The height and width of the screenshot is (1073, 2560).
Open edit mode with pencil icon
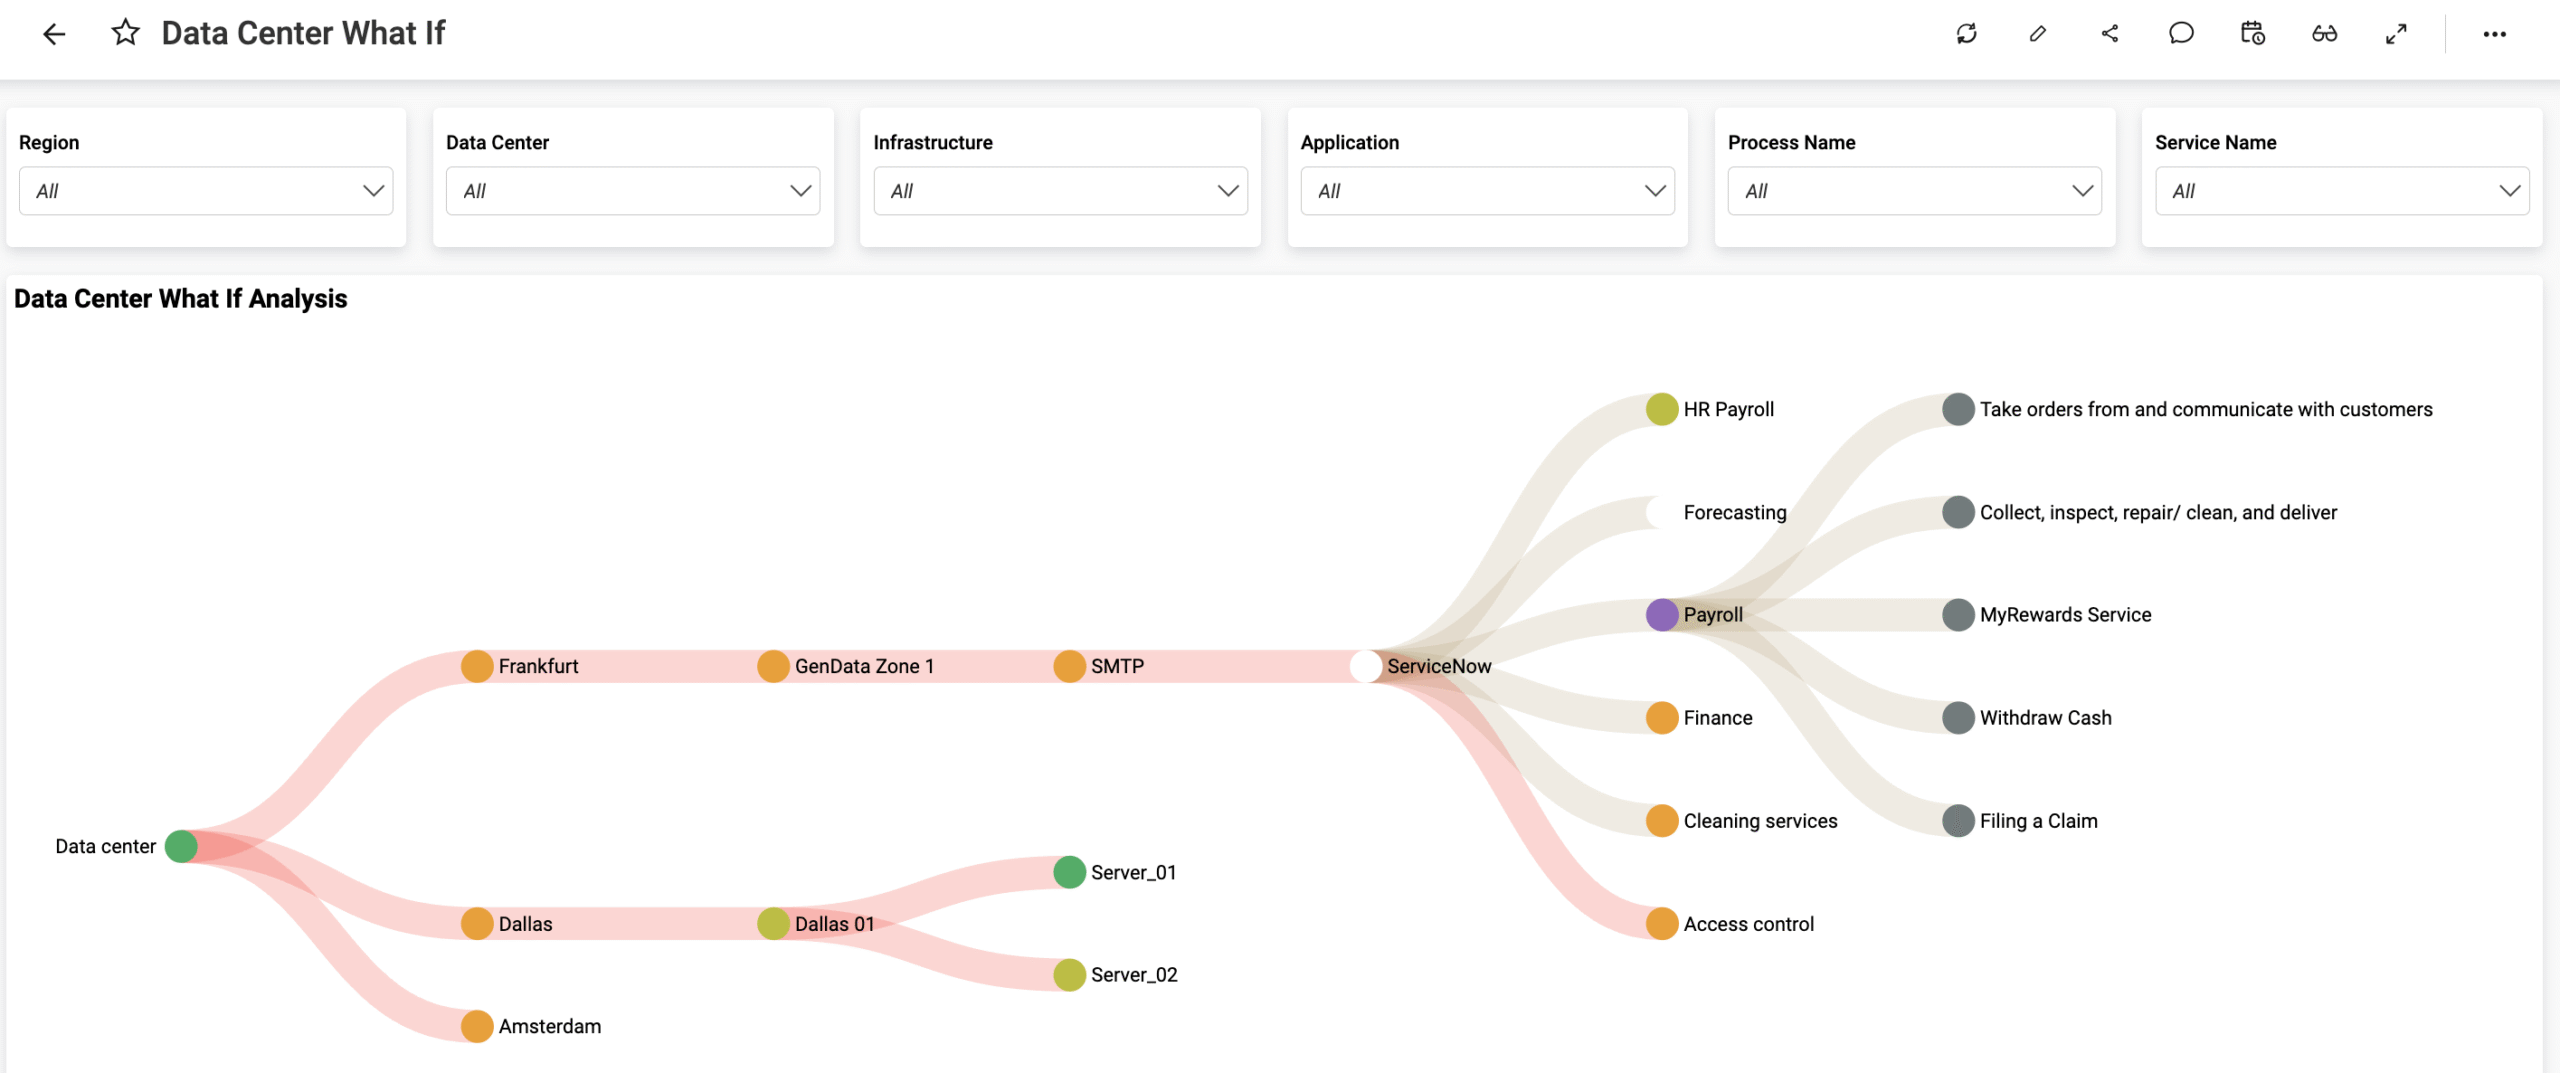(2038, 34)
